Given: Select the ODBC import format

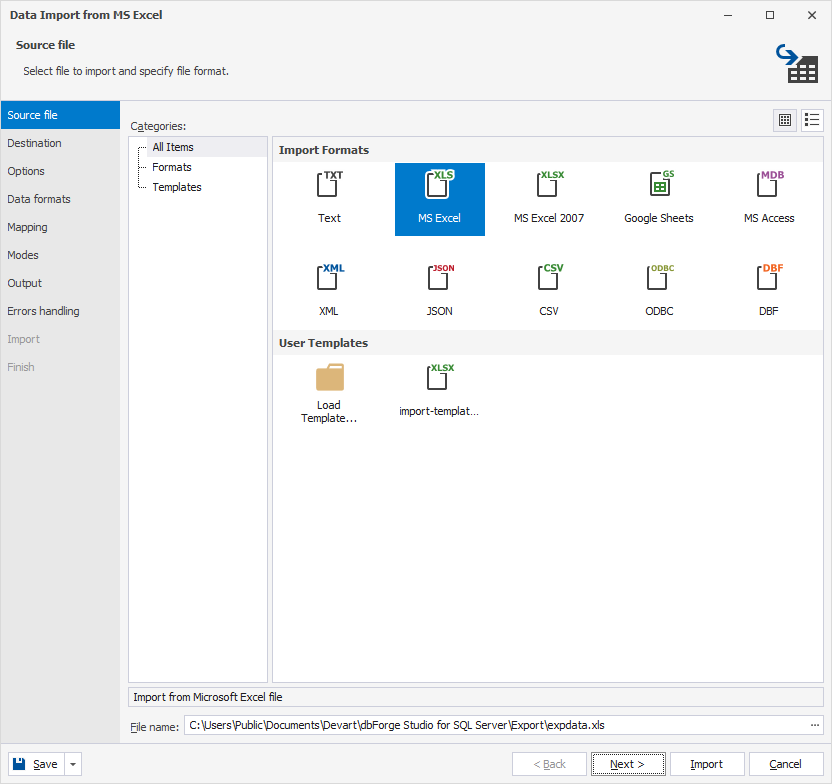Looking at the screenshot, I should pyautogui.click(x=659, y=291).
